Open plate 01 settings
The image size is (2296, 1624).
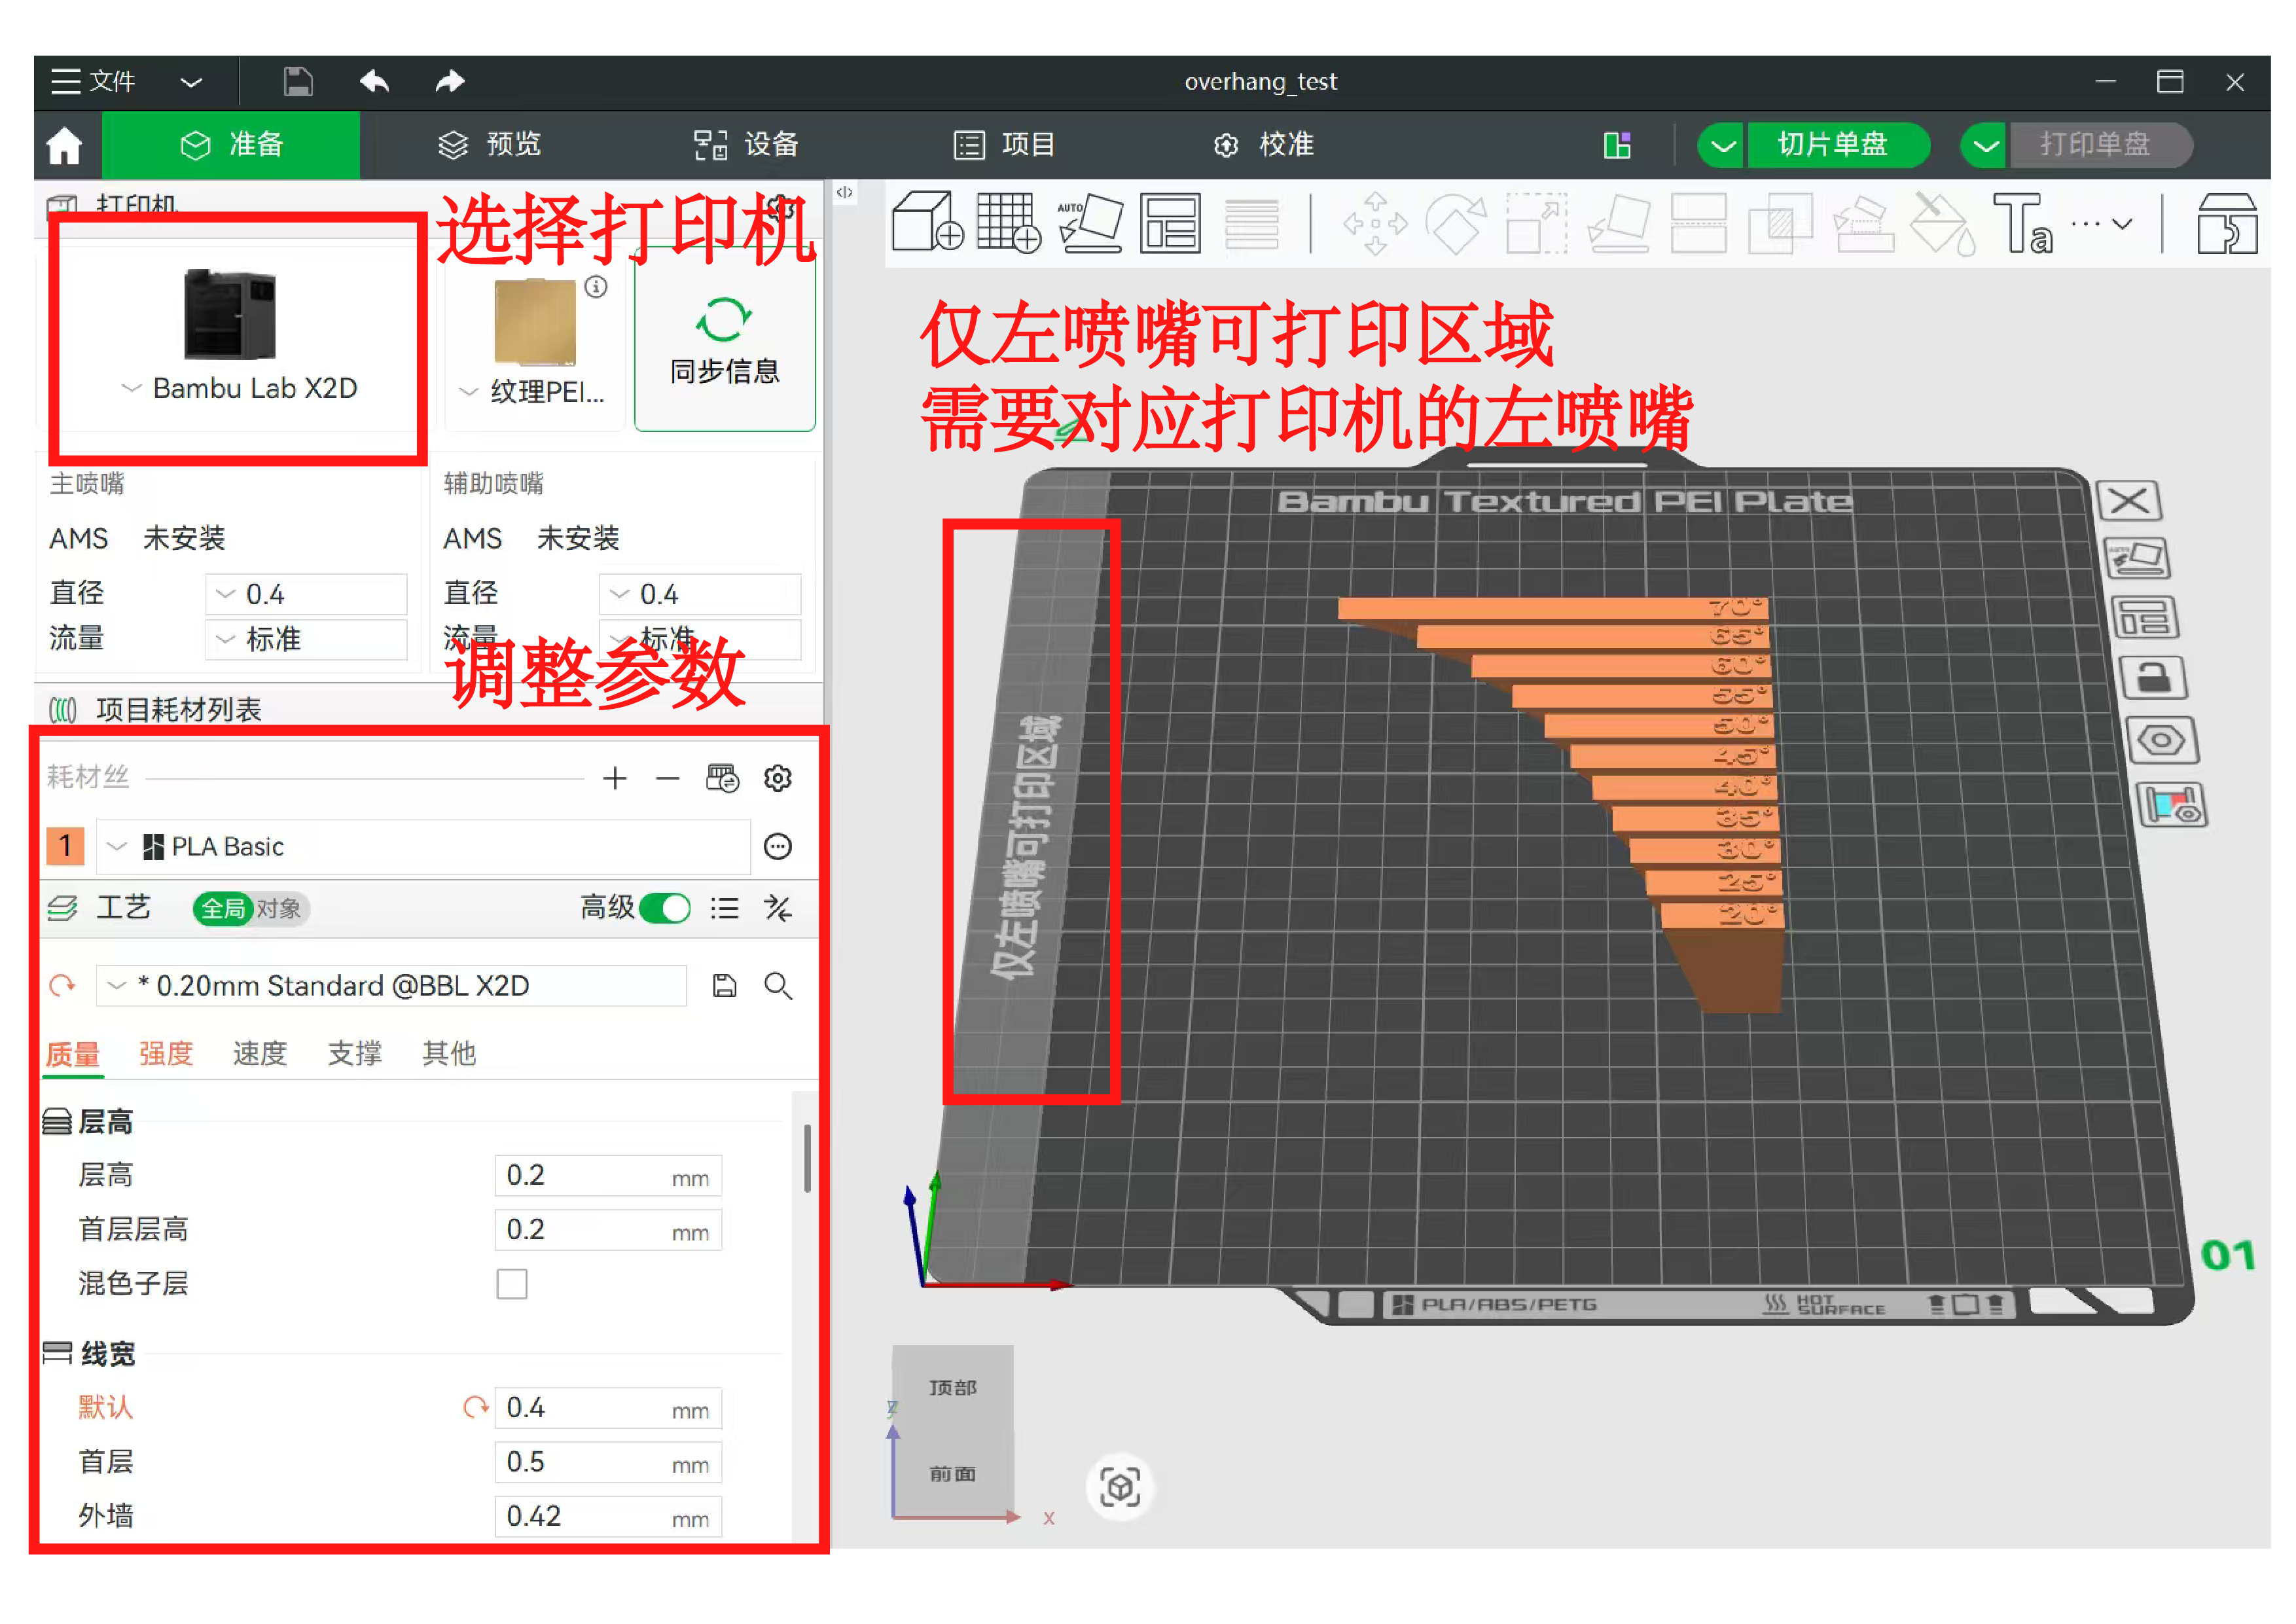coord(2161,741)
